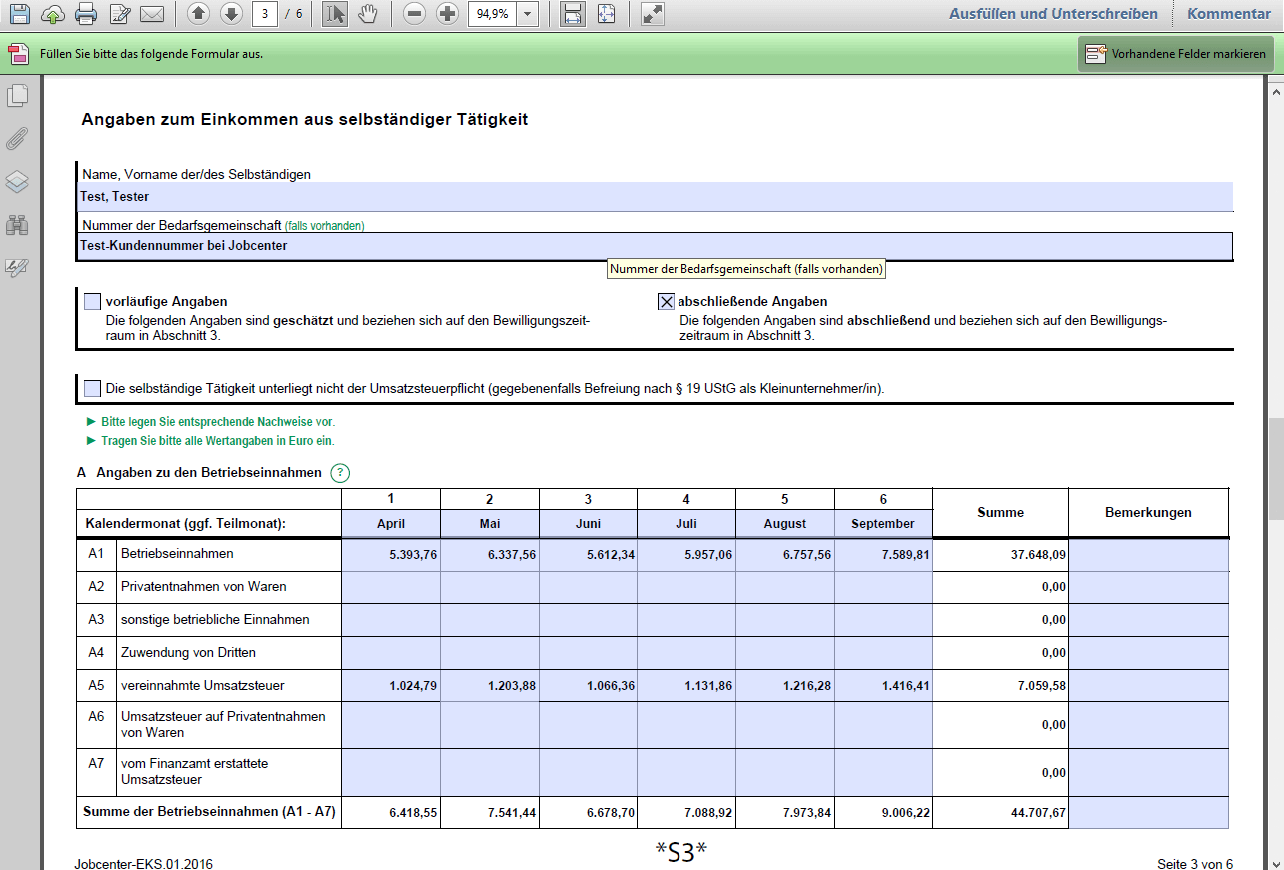This screenshot has width=1284, height=870.
Task: Tick the Umsatzsteuerpflicht exemption checkbox
Action: pos(93,388)
